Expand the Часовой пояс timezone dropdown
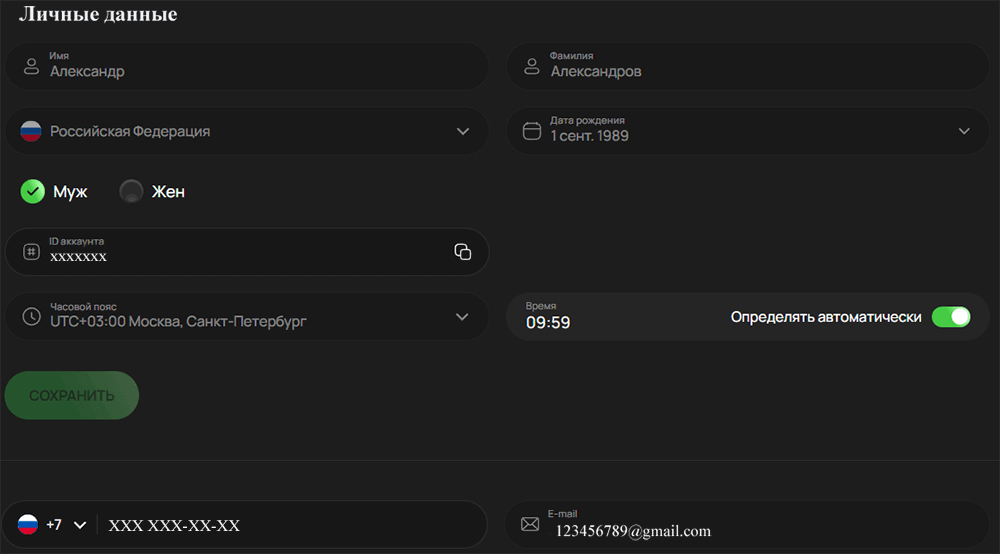 (462, 317)
